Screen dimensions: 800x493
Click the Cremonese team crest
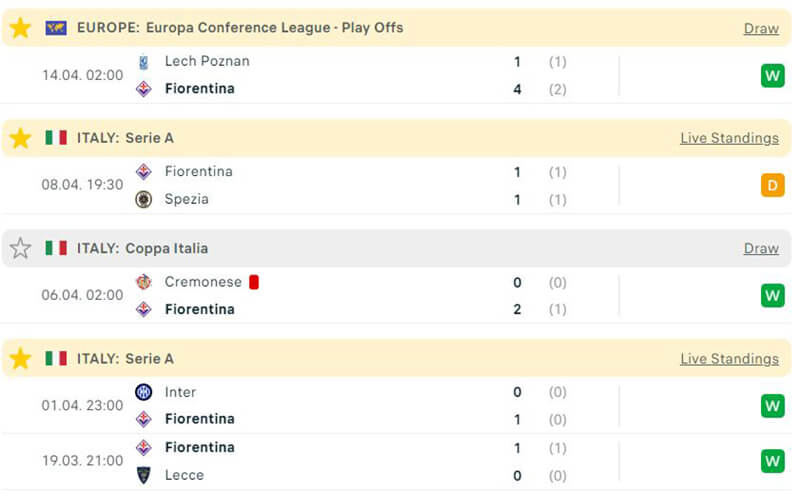144,282
